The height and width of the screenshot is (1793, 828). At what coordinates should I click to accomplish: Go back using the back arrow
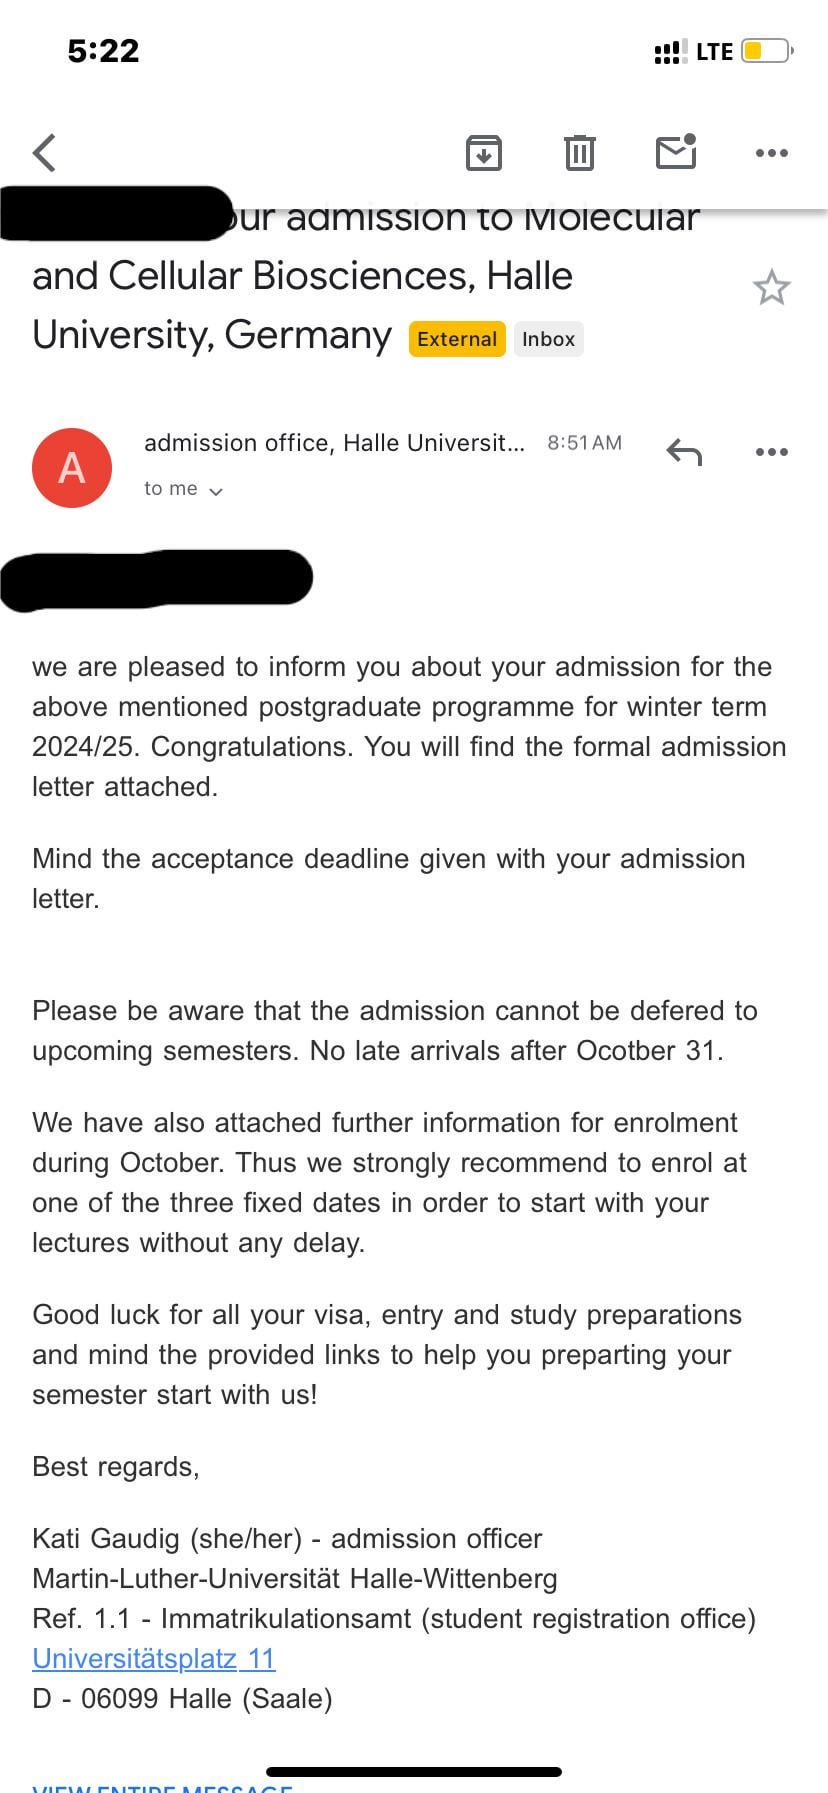coord(45,153)
